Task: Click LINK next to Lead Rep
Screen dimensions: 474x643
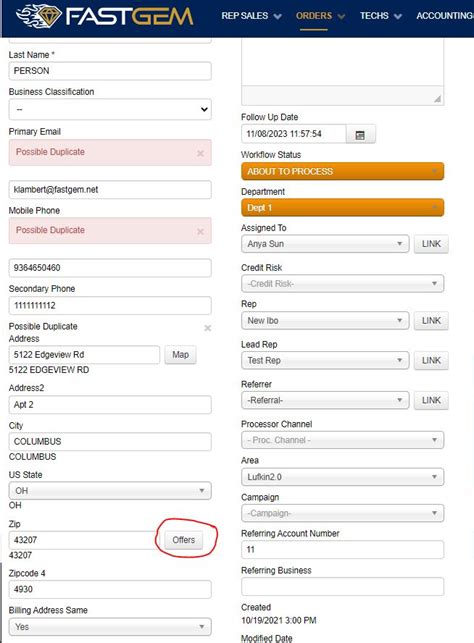Action: [431, 360]
